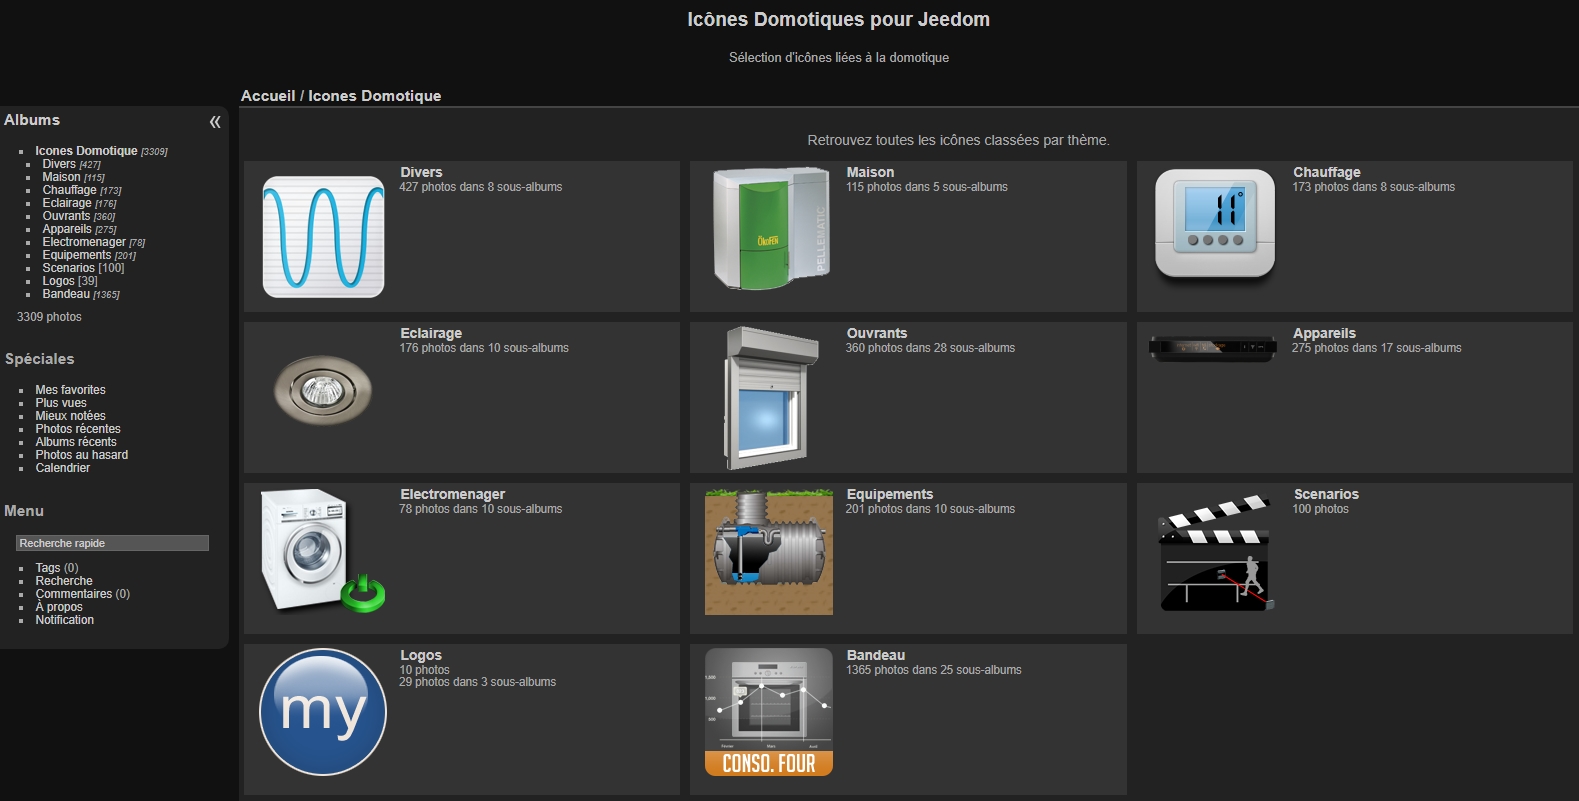
Task: Click the Chauffage album title link
Action: tap(1326, 172)
